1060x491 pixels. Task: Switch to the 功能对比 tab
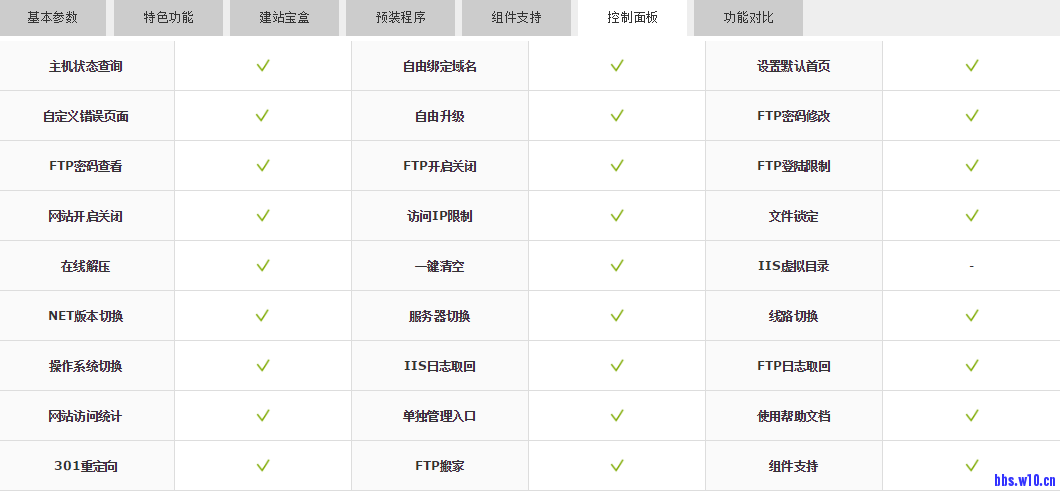(748, 17)
